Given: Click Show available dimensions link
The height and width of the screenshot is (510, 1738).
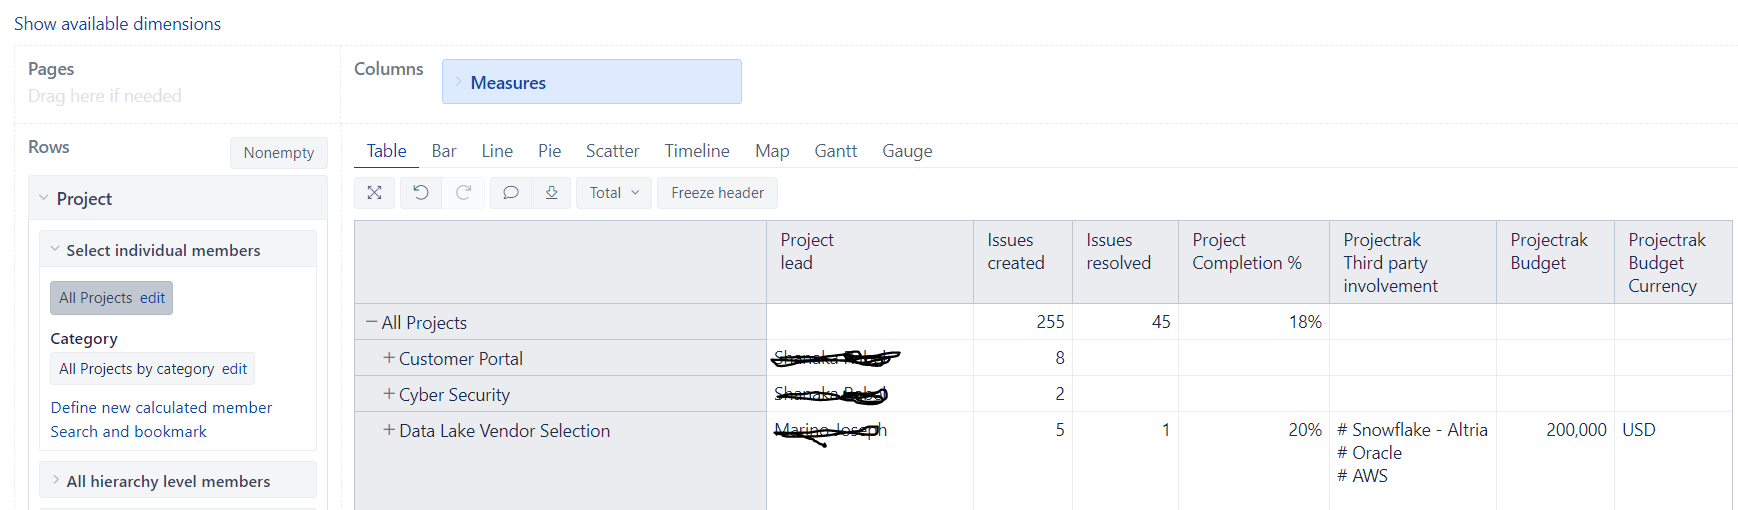Looking at the screenshot, I should click(x=117, y=24).
